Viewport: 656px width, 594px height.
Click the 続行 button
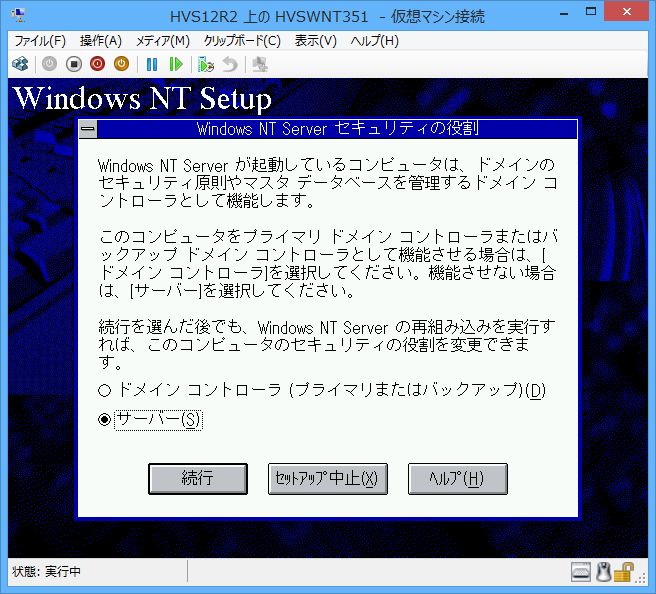click(x=198, y=479)
